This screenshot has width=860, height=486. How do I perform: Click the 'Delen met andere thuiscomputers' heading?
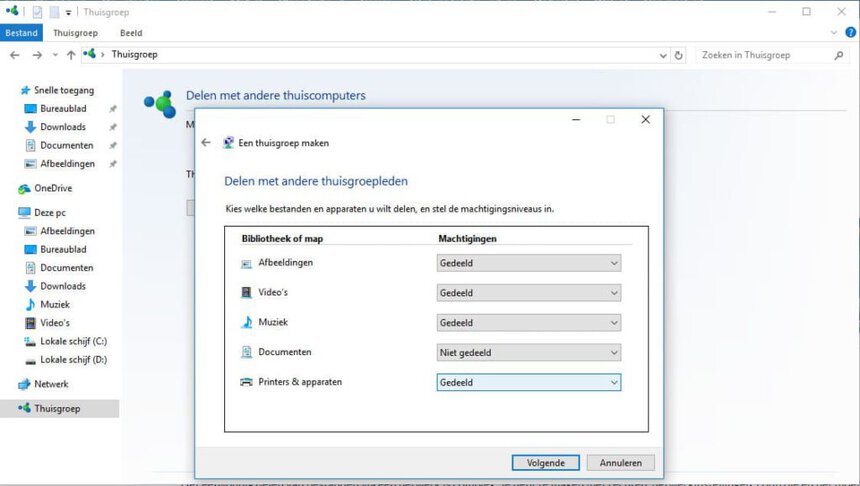tap(275, 95)
